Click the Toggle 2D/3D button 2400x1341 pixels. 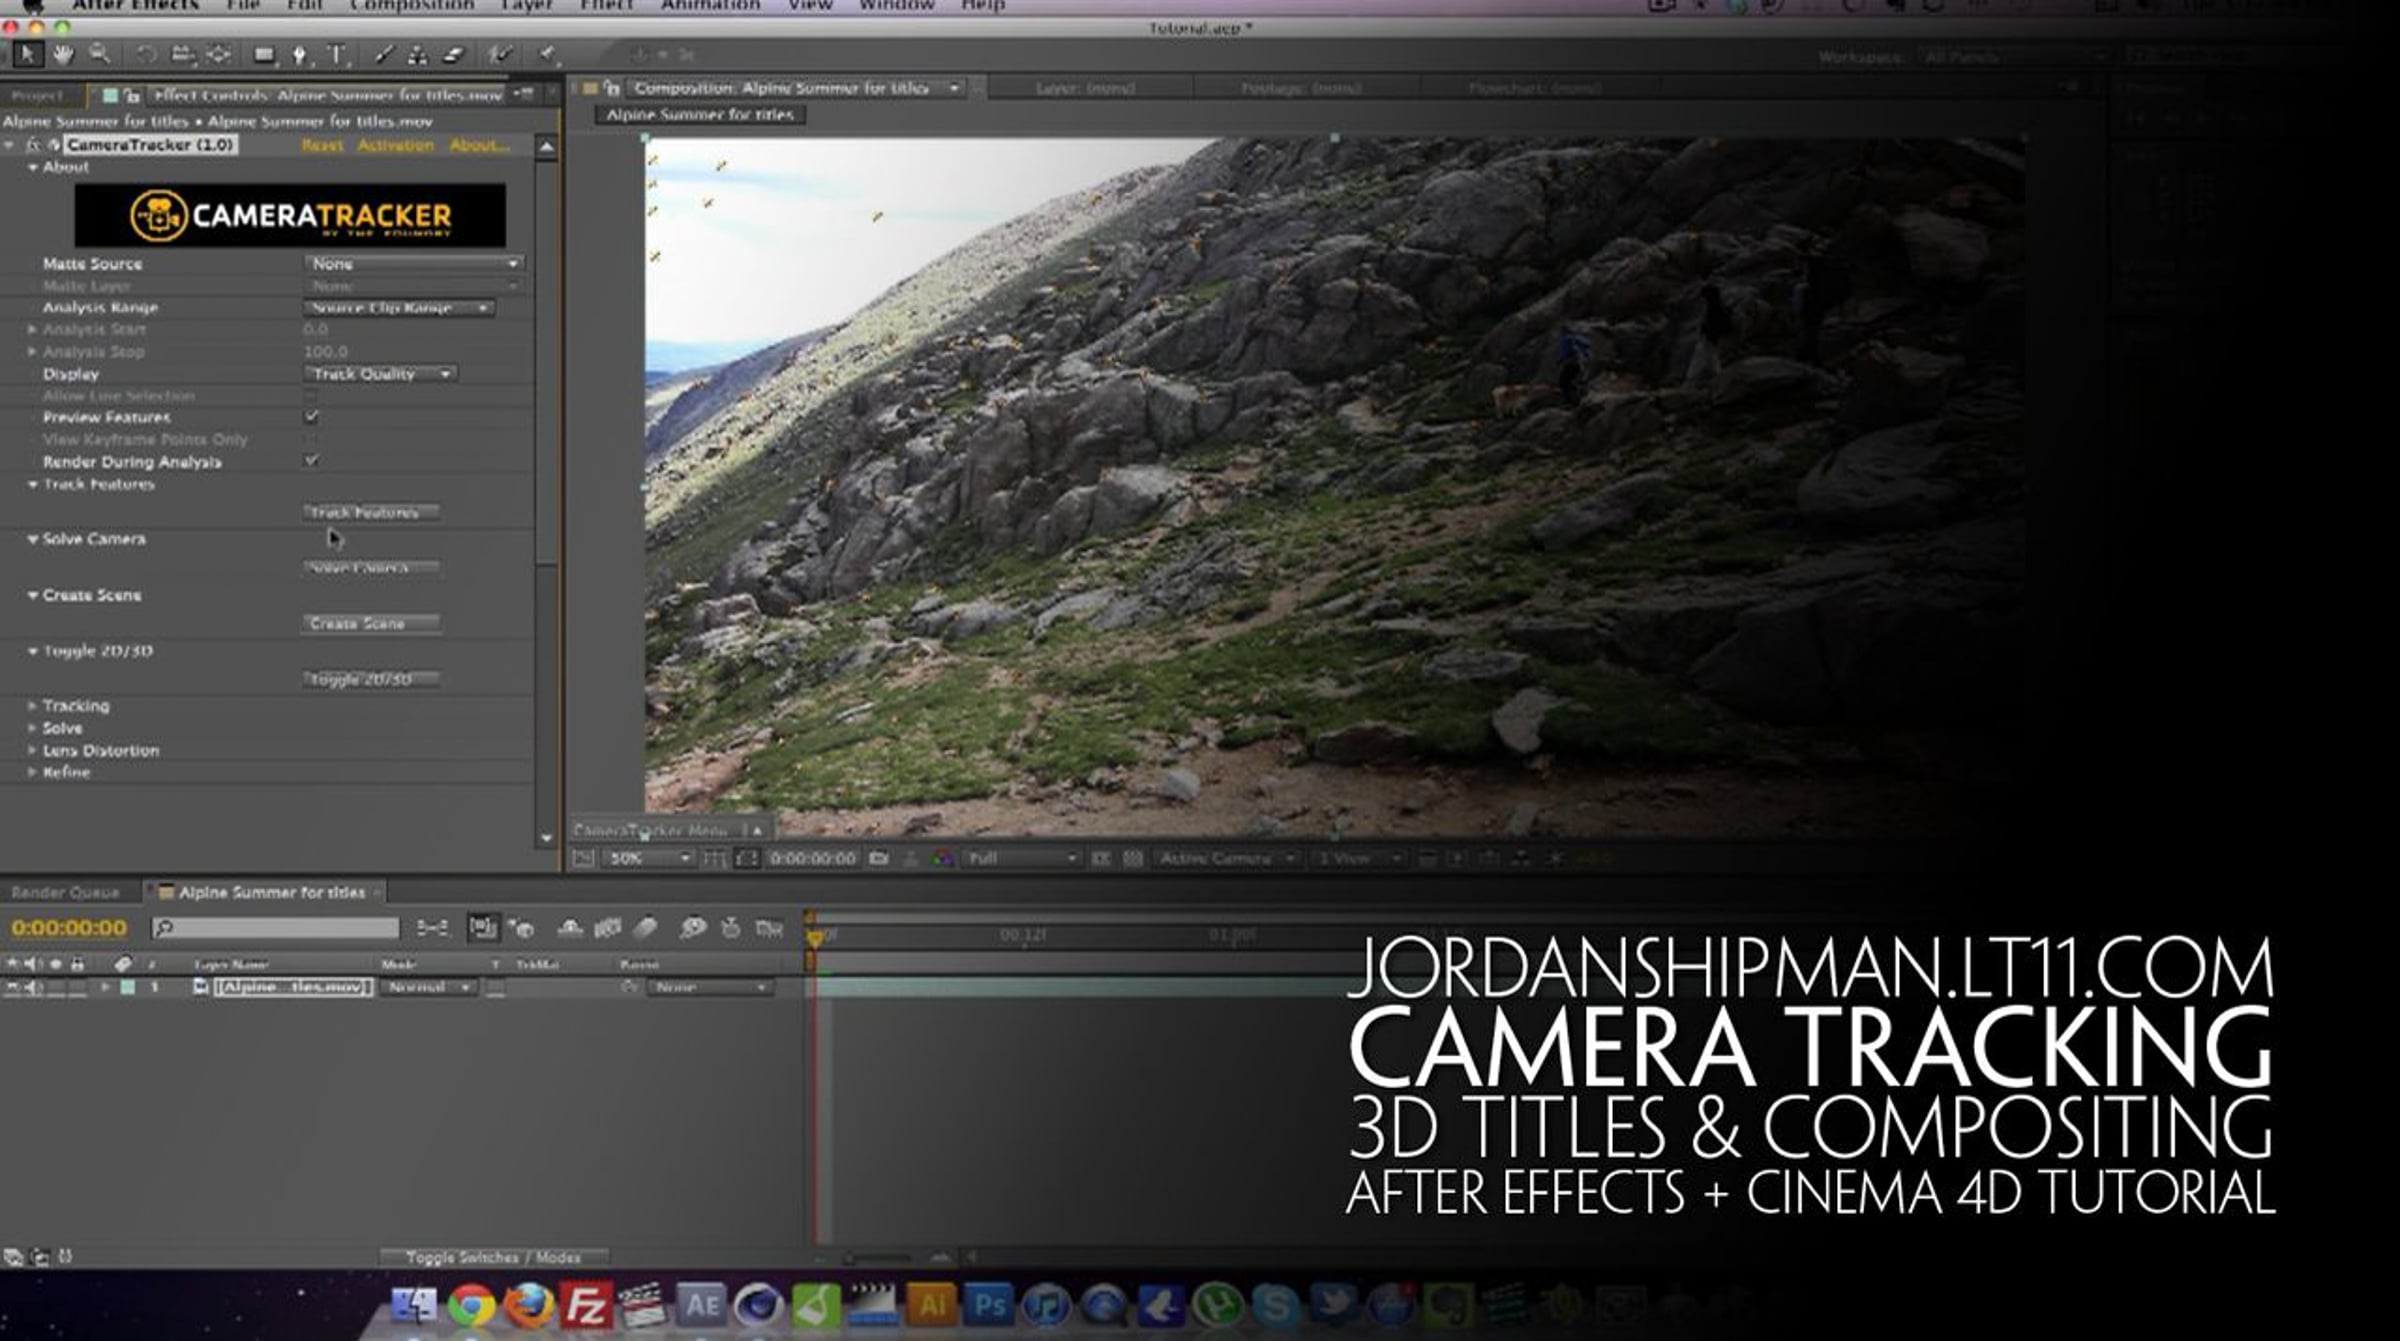pyautogui.click(x=370, y=679)
